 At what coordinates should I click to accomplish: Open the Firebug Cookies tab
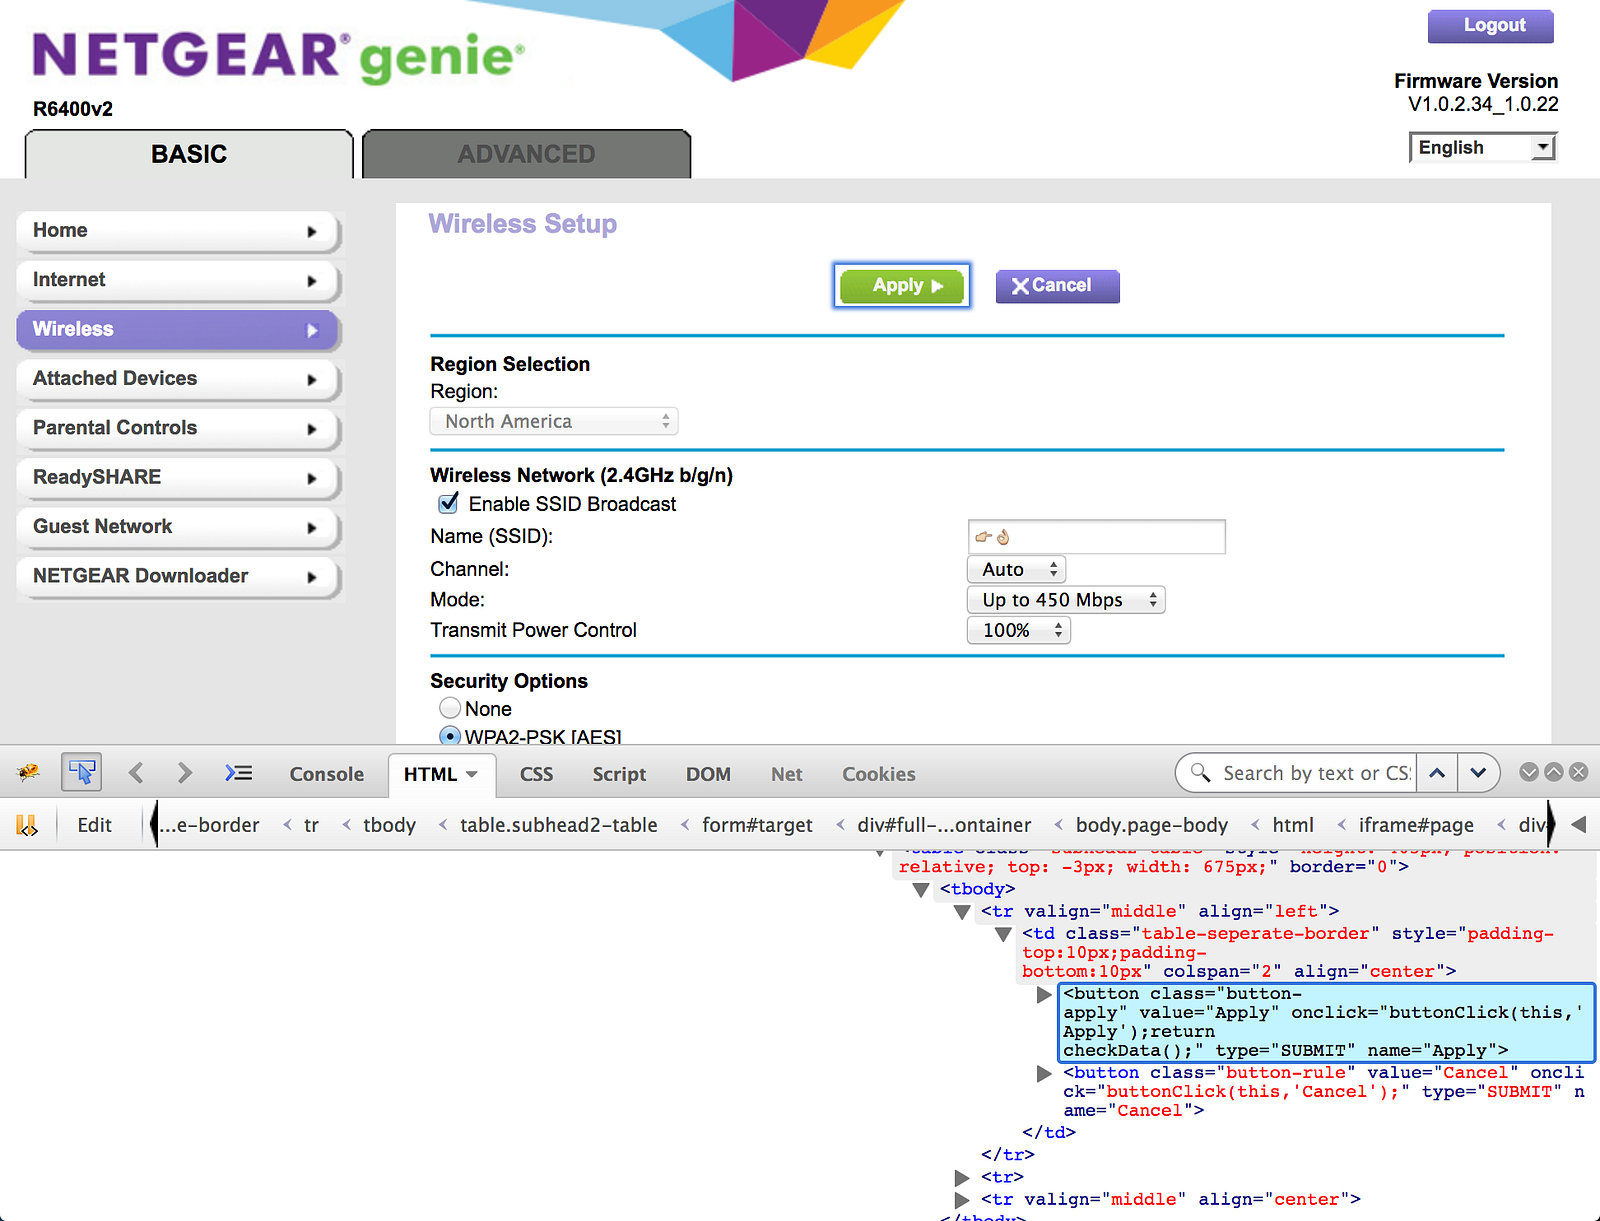coord(878,774)
